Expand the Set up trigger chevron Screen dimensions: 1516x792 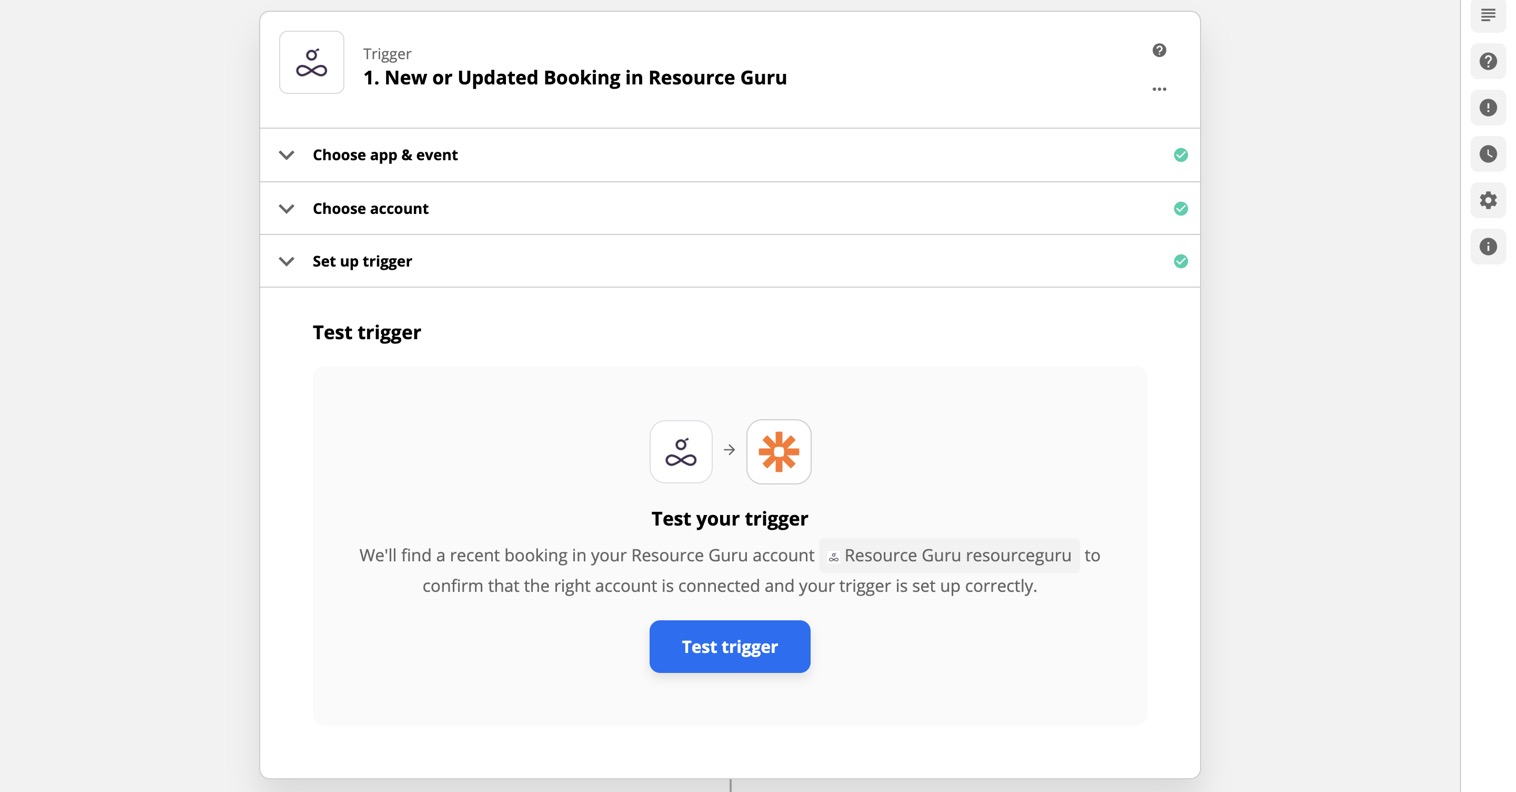[287, 262]
